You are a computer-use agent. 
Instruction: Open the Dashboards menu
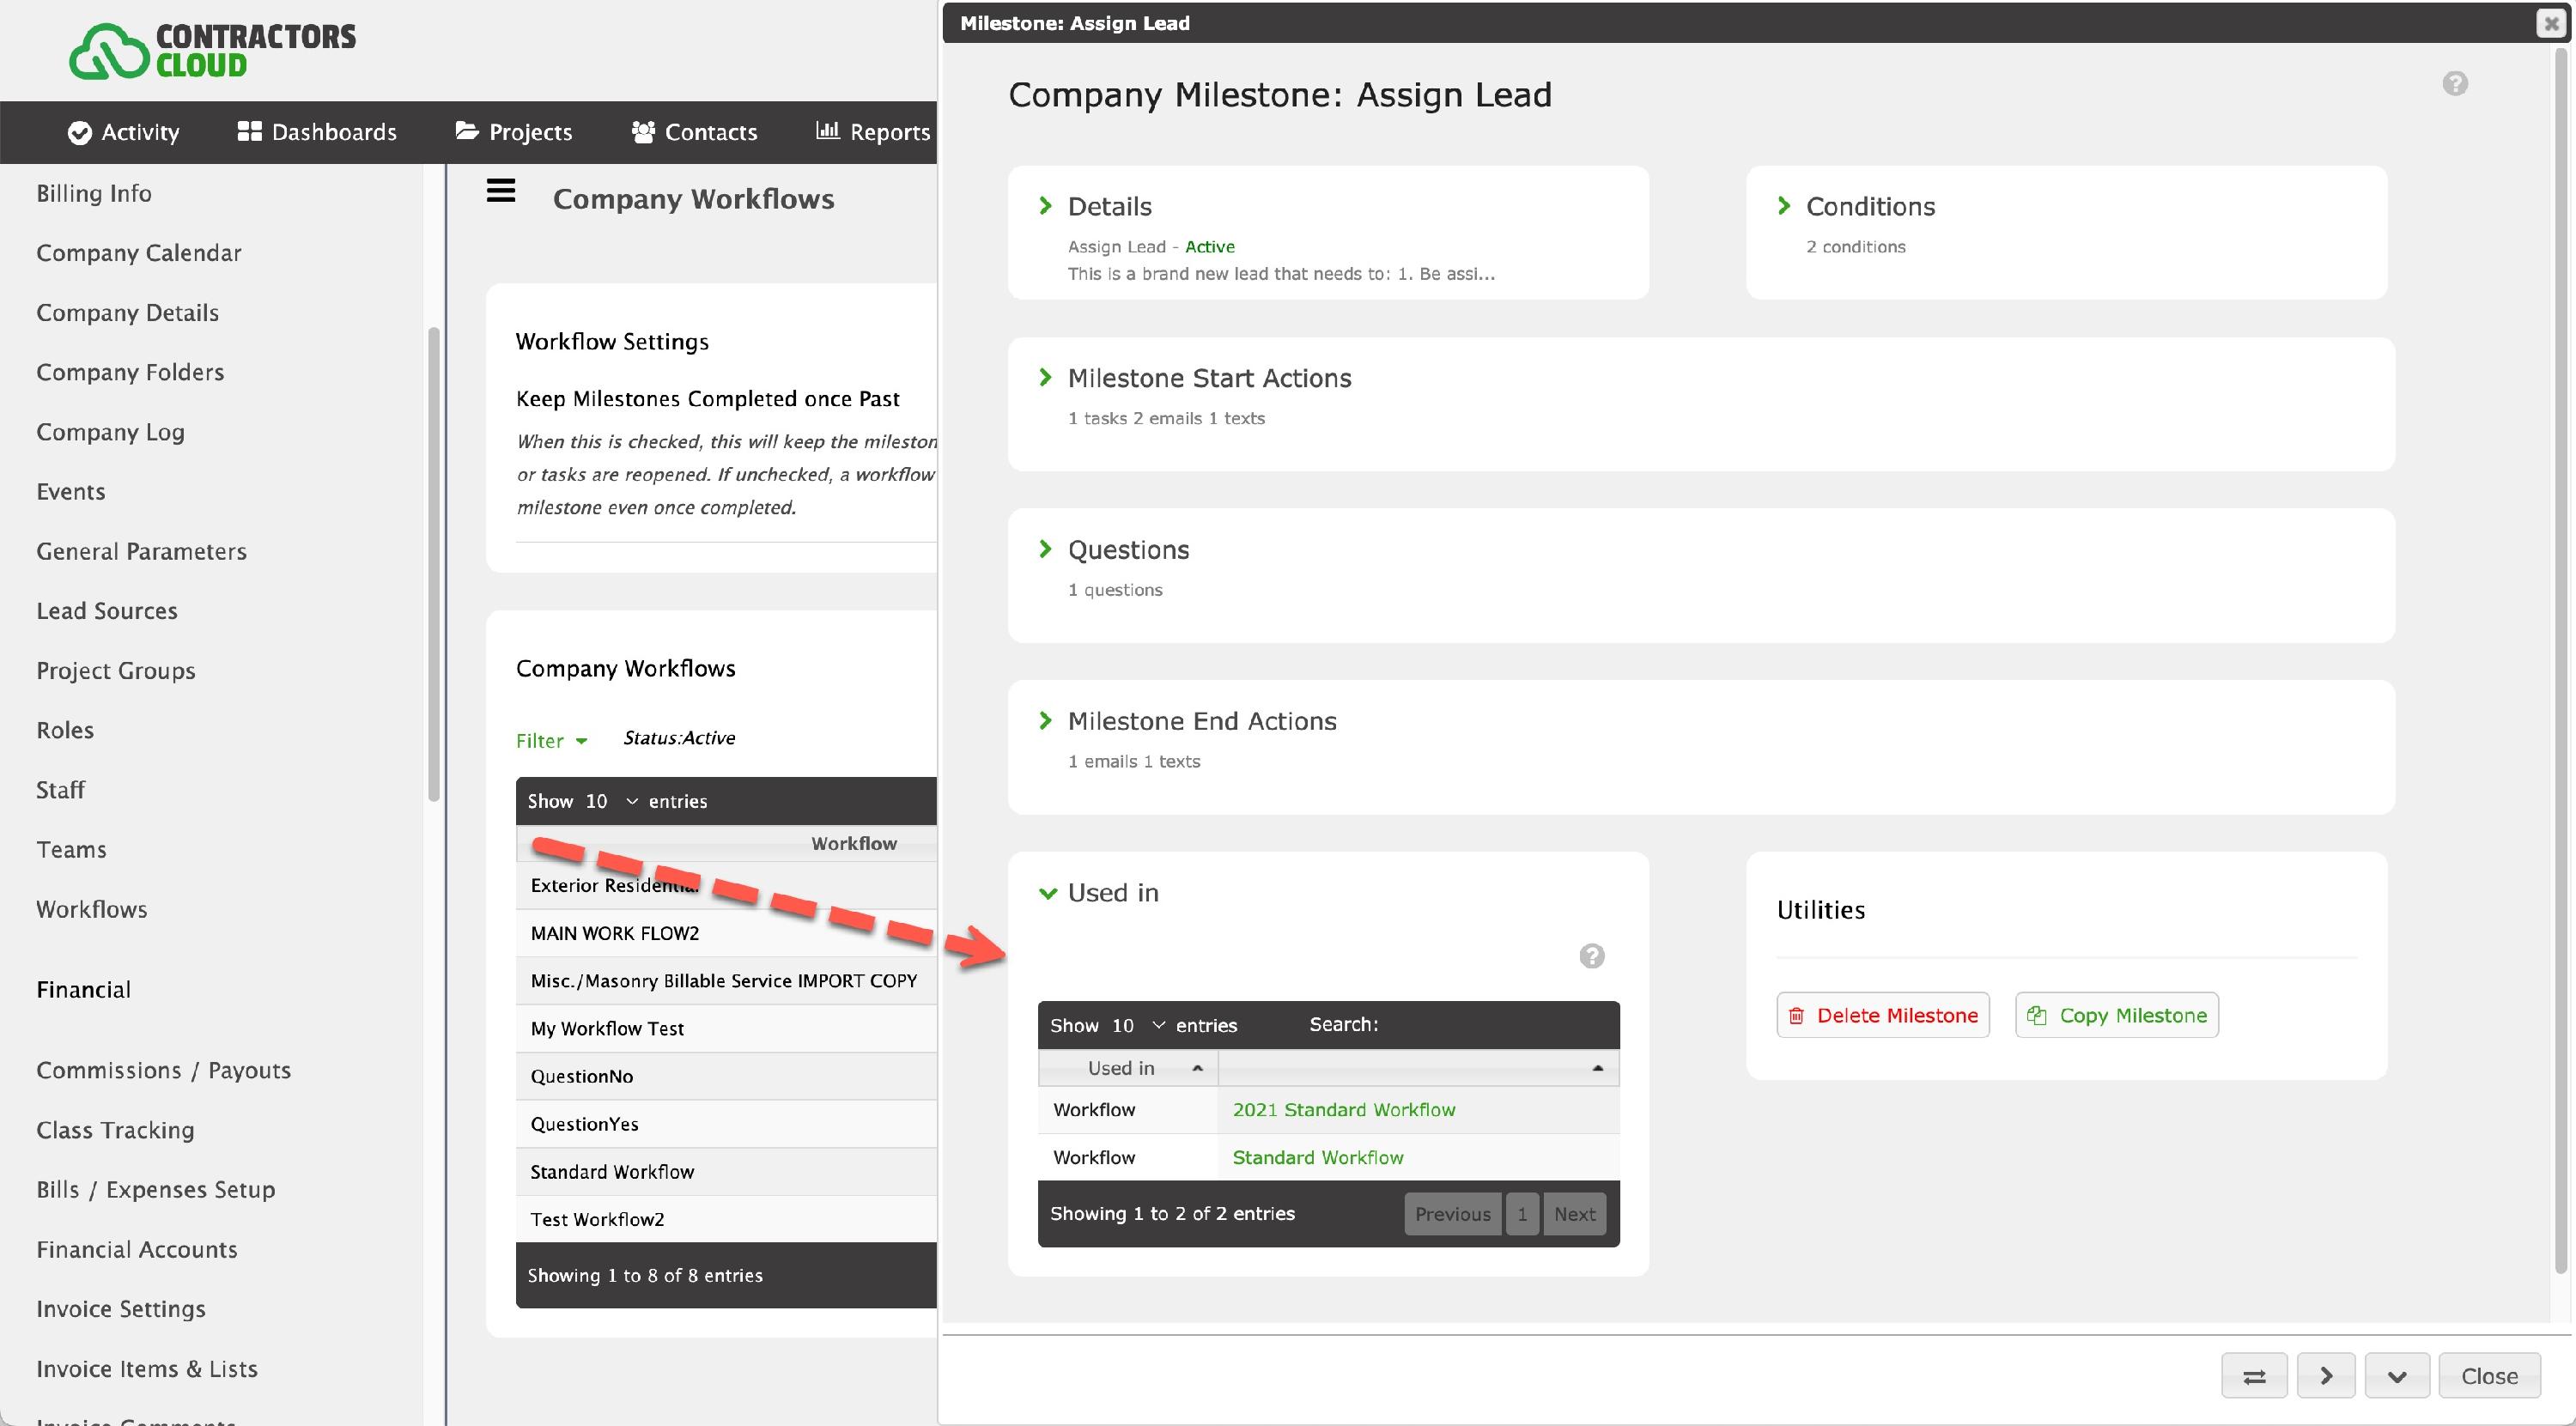pyautogui.click(x=317, y=132)
